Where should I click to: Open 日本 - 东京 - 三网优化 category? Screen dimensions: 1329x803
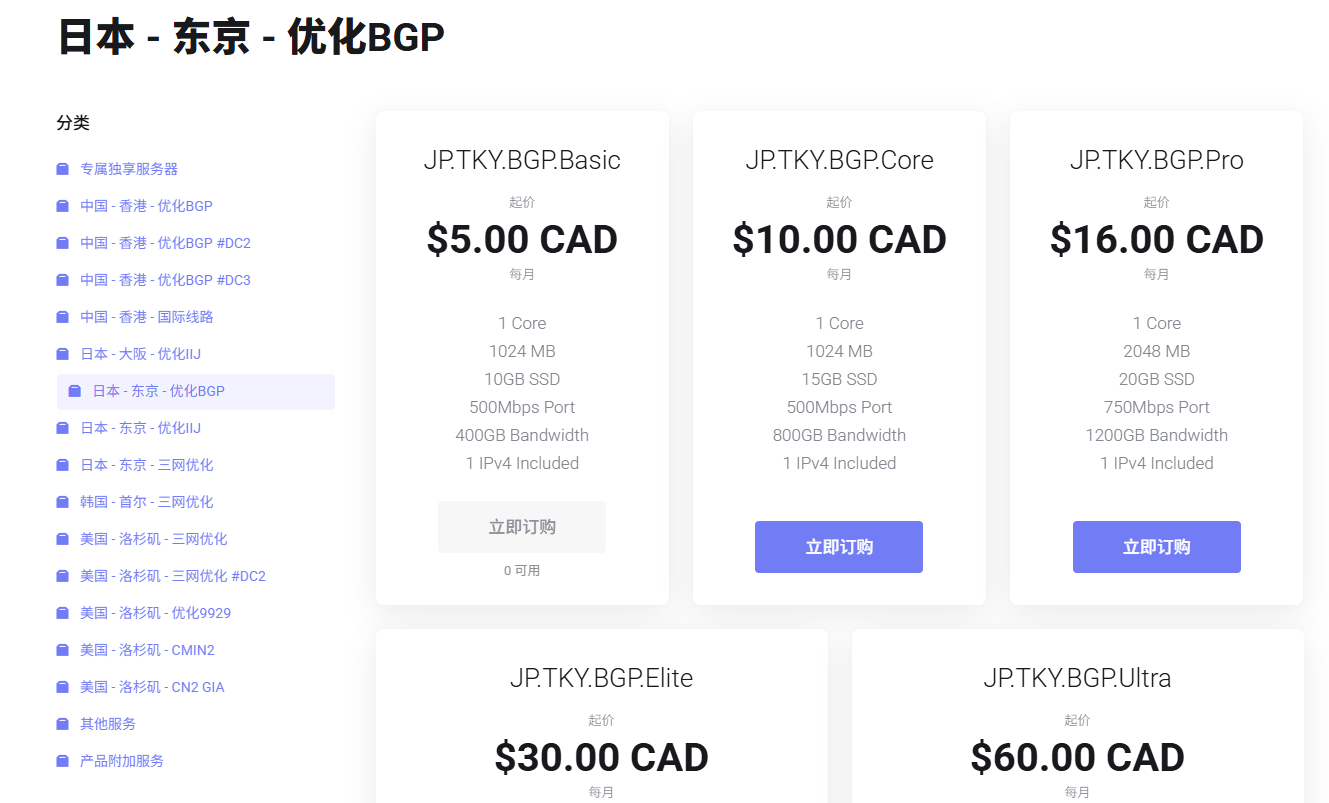tap(146, 465)
